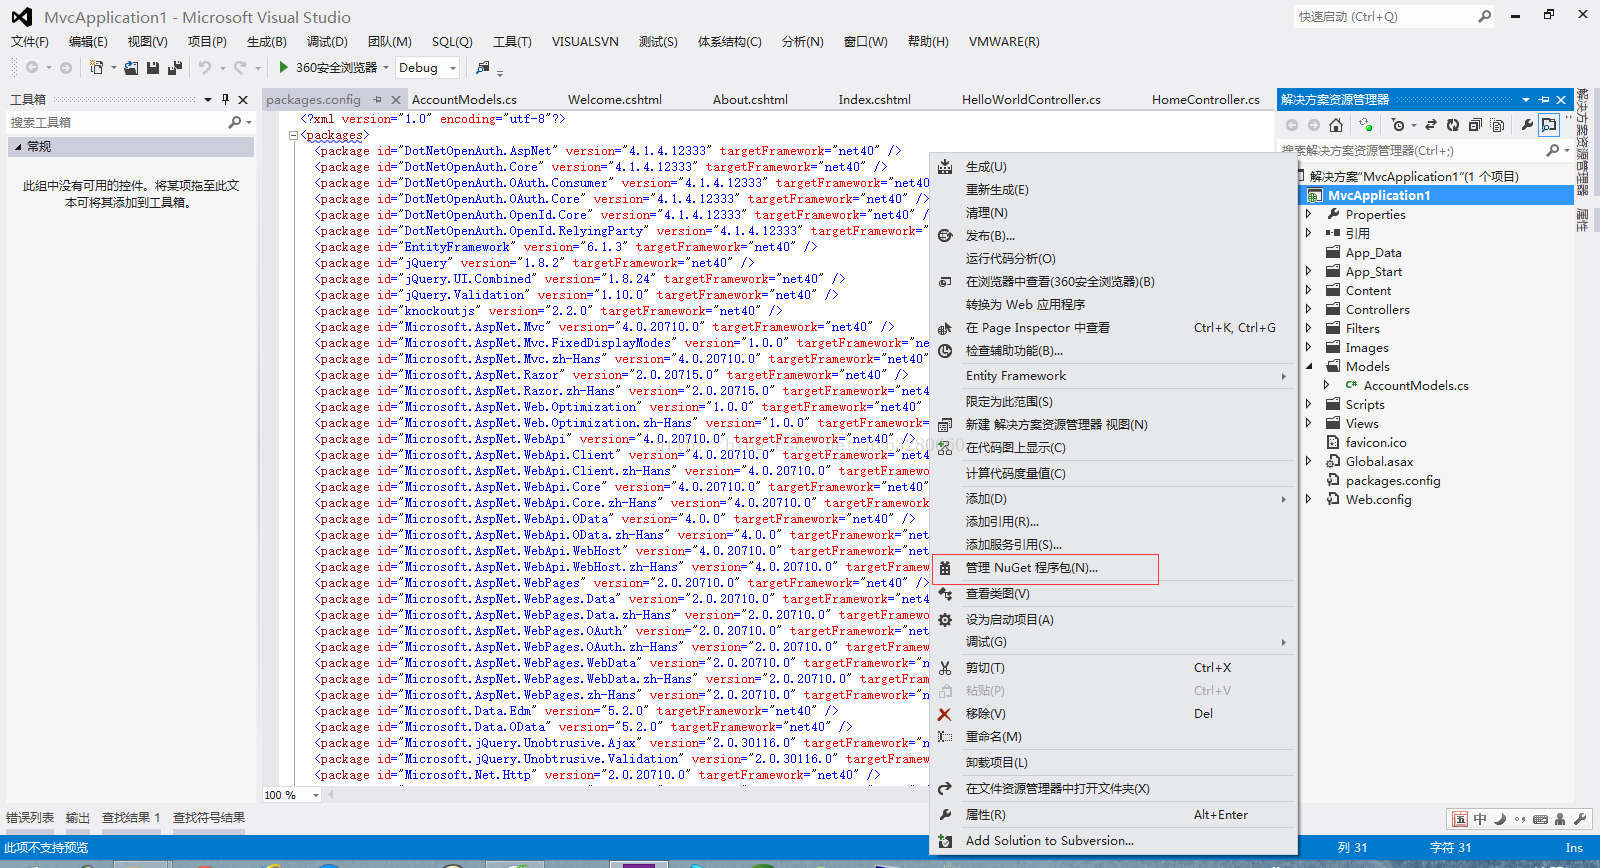The image size is (1600, 868).
Task: Switch to AccountModels.cs editor tab
Action: 464,99
